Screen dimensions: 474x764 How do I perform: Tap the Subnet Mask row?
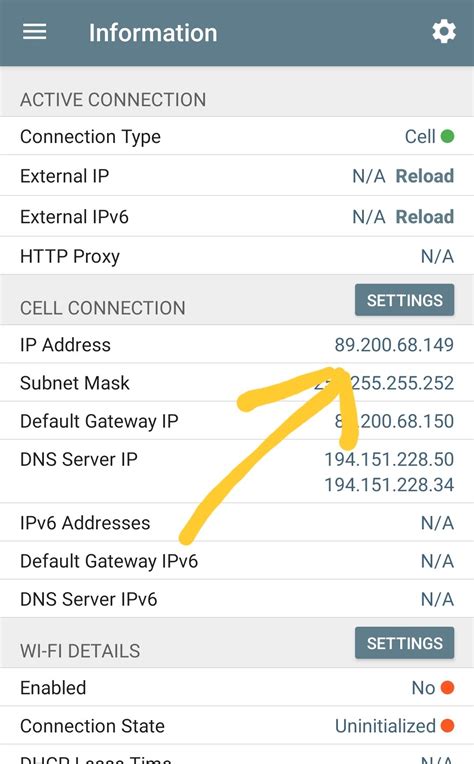click(x=237, y=382)
